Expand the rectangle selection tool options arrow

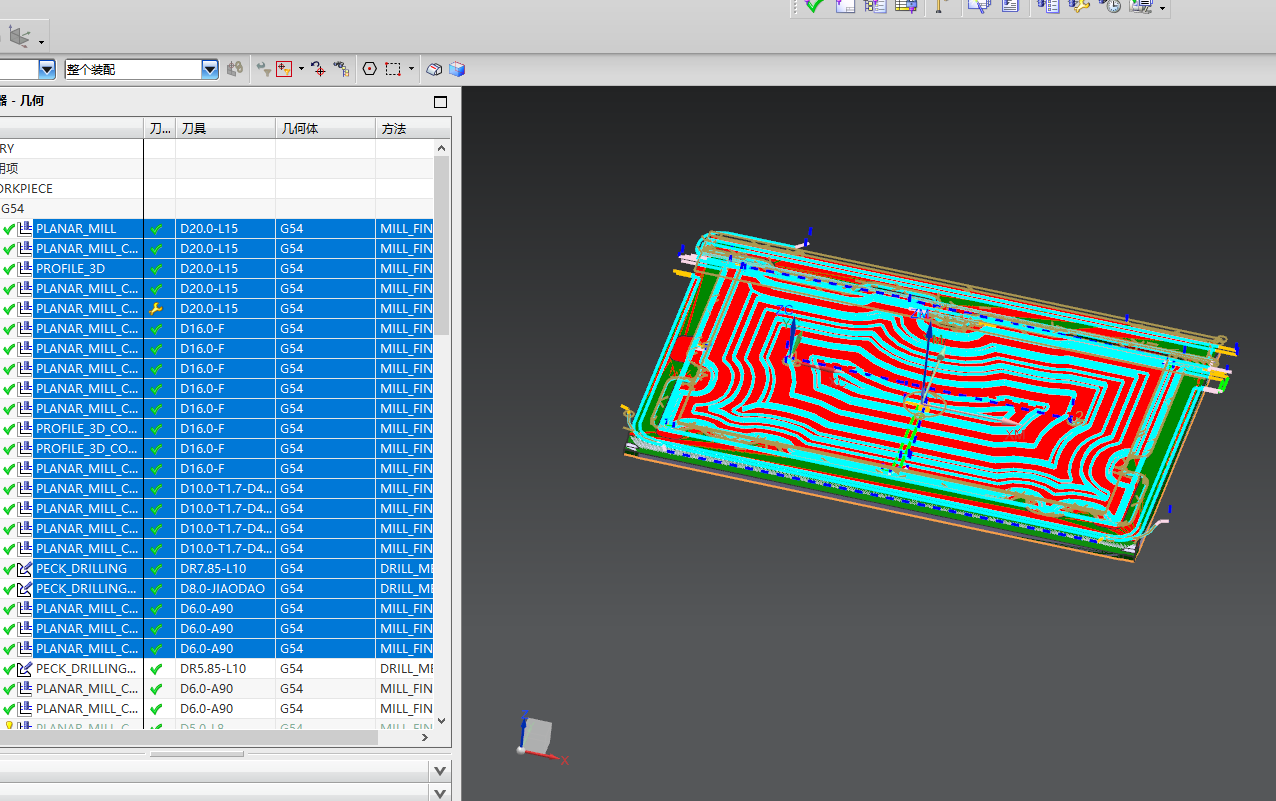point(411,69)
